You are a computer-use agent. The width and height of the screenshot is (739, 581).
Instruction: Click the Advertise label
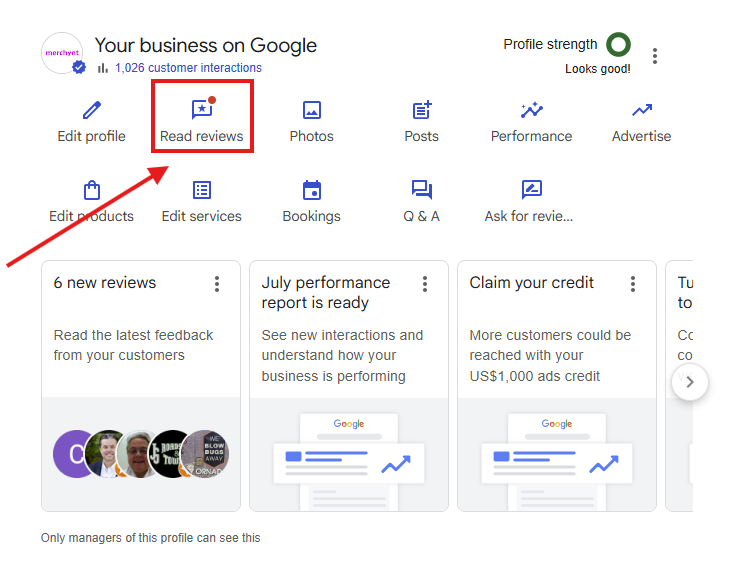tap(641, 136)
